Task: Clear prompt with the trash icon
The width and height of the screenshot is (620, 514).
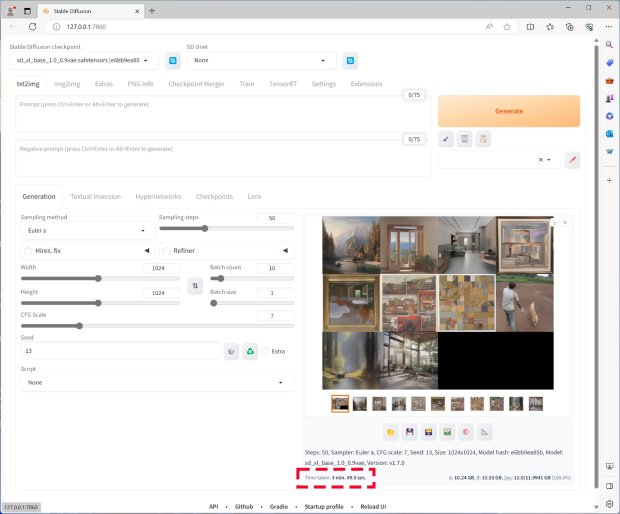Action: [464, 139]
